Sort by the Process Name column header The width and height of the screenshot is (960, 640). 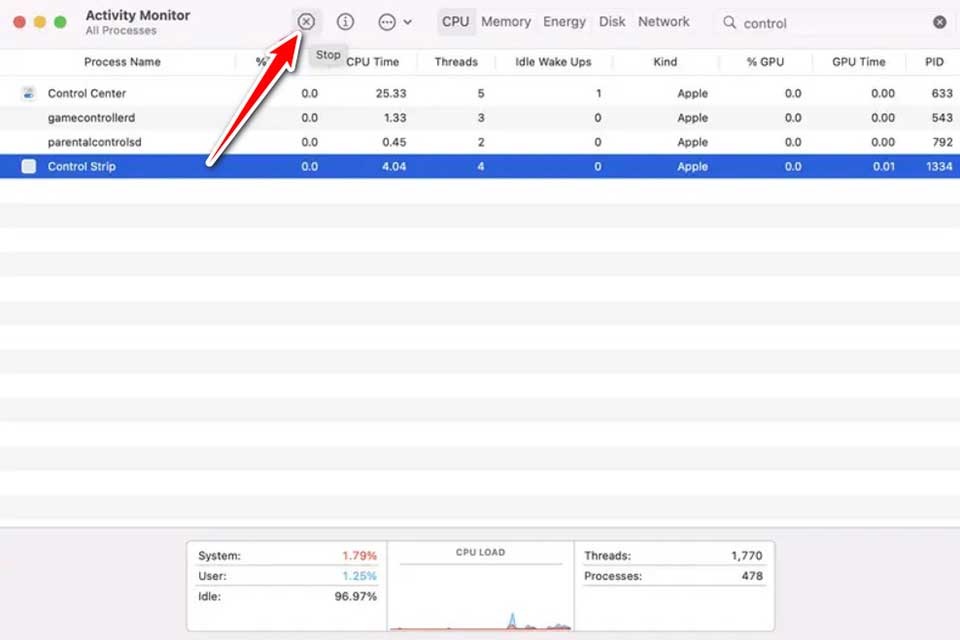(x=122, y=62)
